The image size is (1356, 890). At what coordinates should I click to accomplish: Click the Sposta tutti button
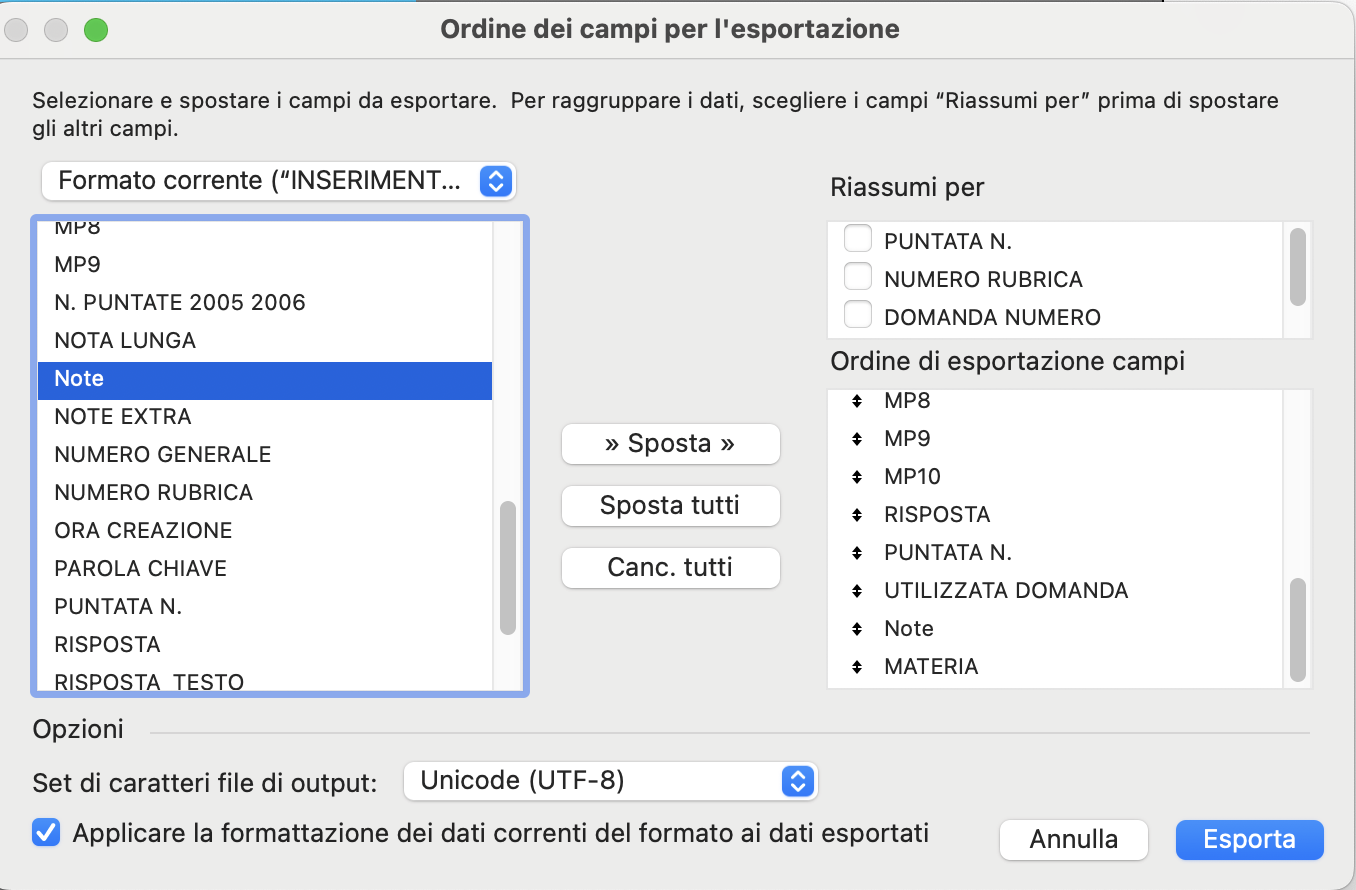pos(670,506)
